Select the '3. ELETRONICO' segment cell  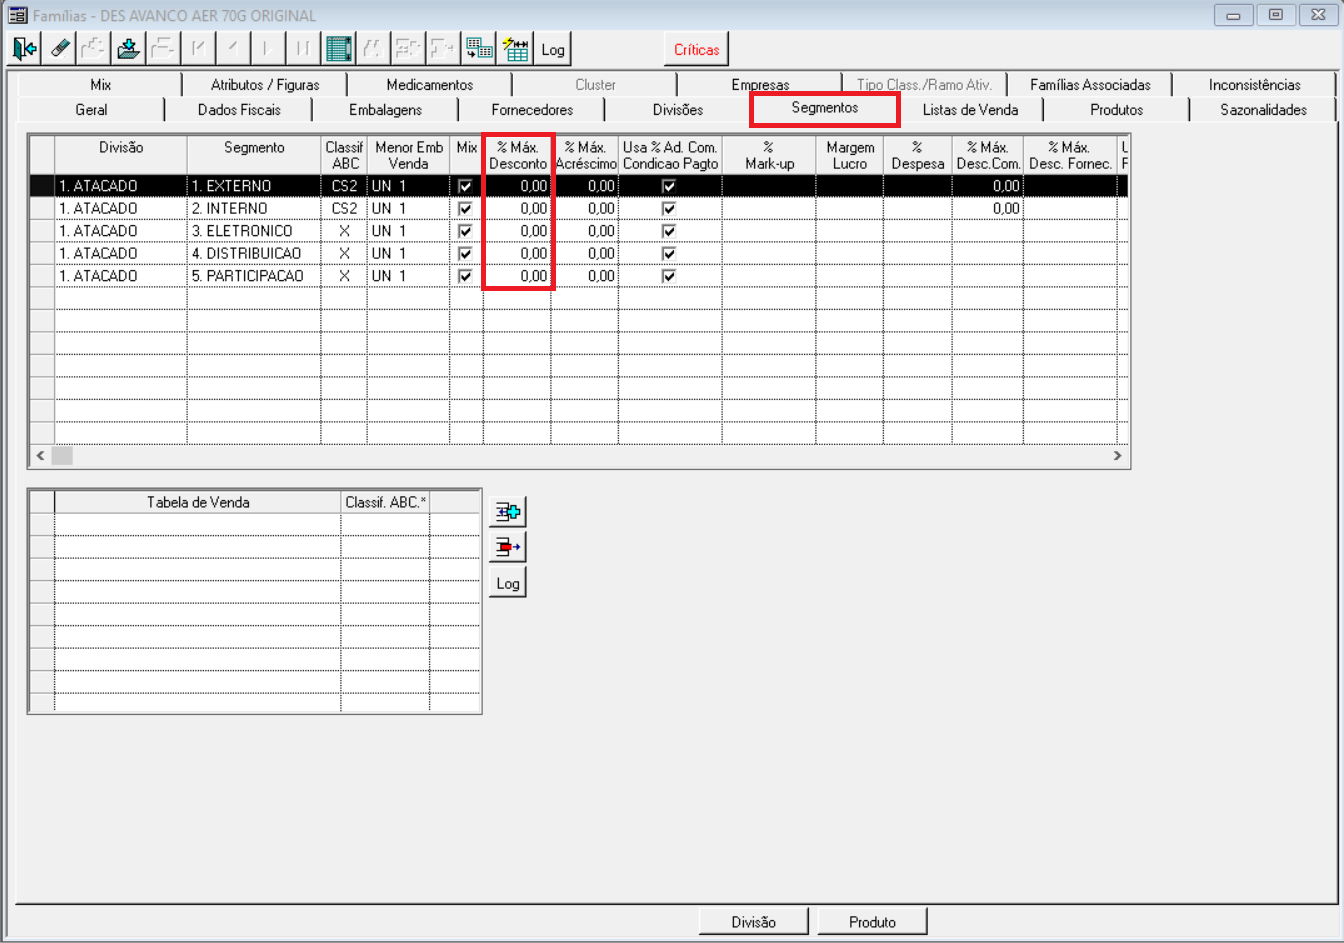click(x=254, y=231)
